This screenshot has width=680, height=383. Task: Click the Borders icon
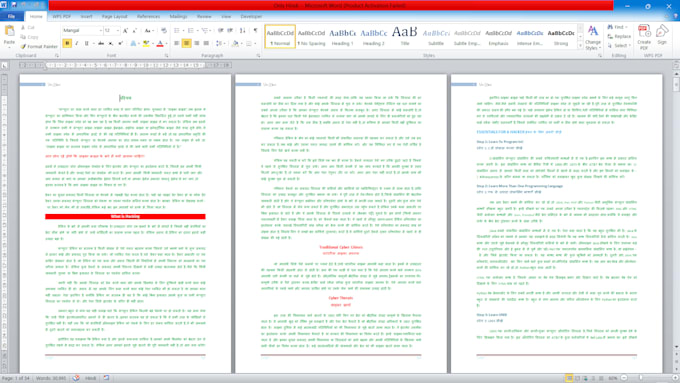250,43
